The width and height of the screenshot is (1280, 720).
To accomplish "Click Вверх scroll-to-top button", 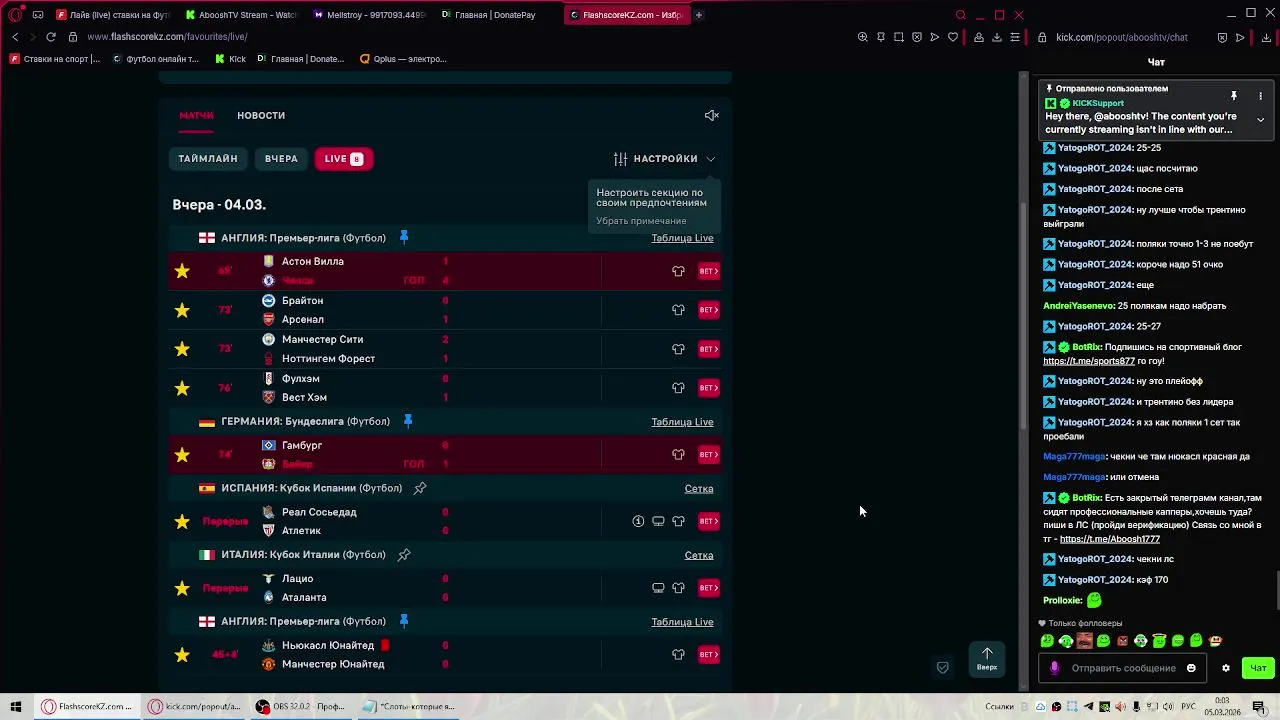I will (x=987, y=658).
